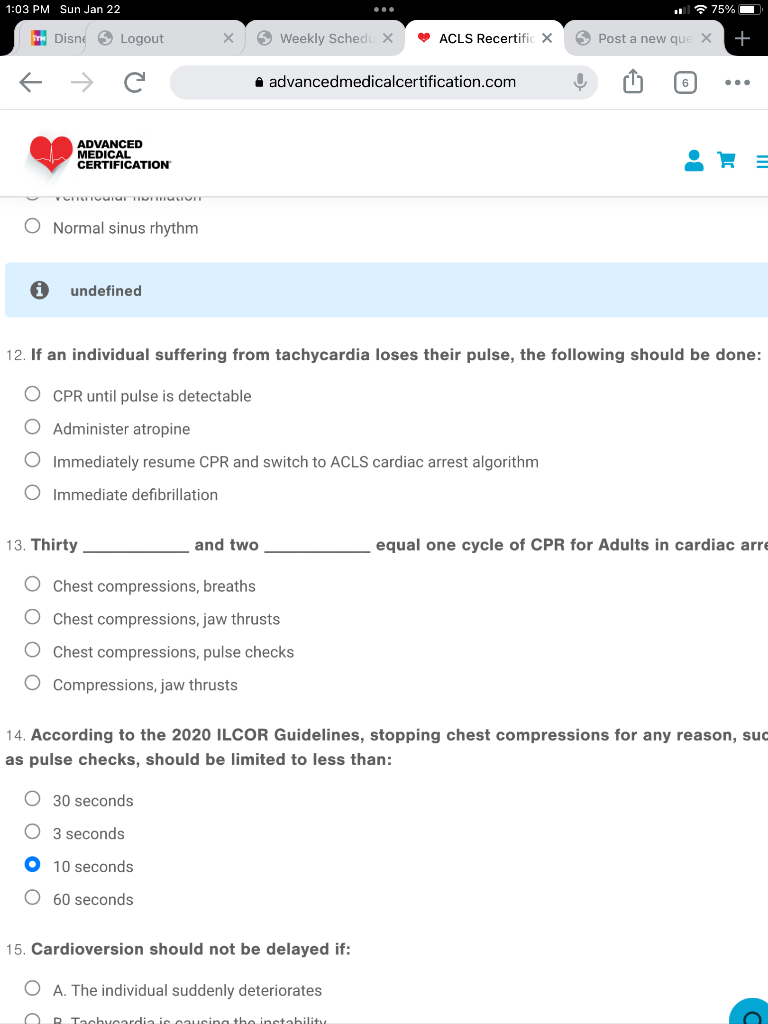Open Safari's share sheet
Image resolution: width=768 pixels, height=1024 pixels.
[632, 83]
